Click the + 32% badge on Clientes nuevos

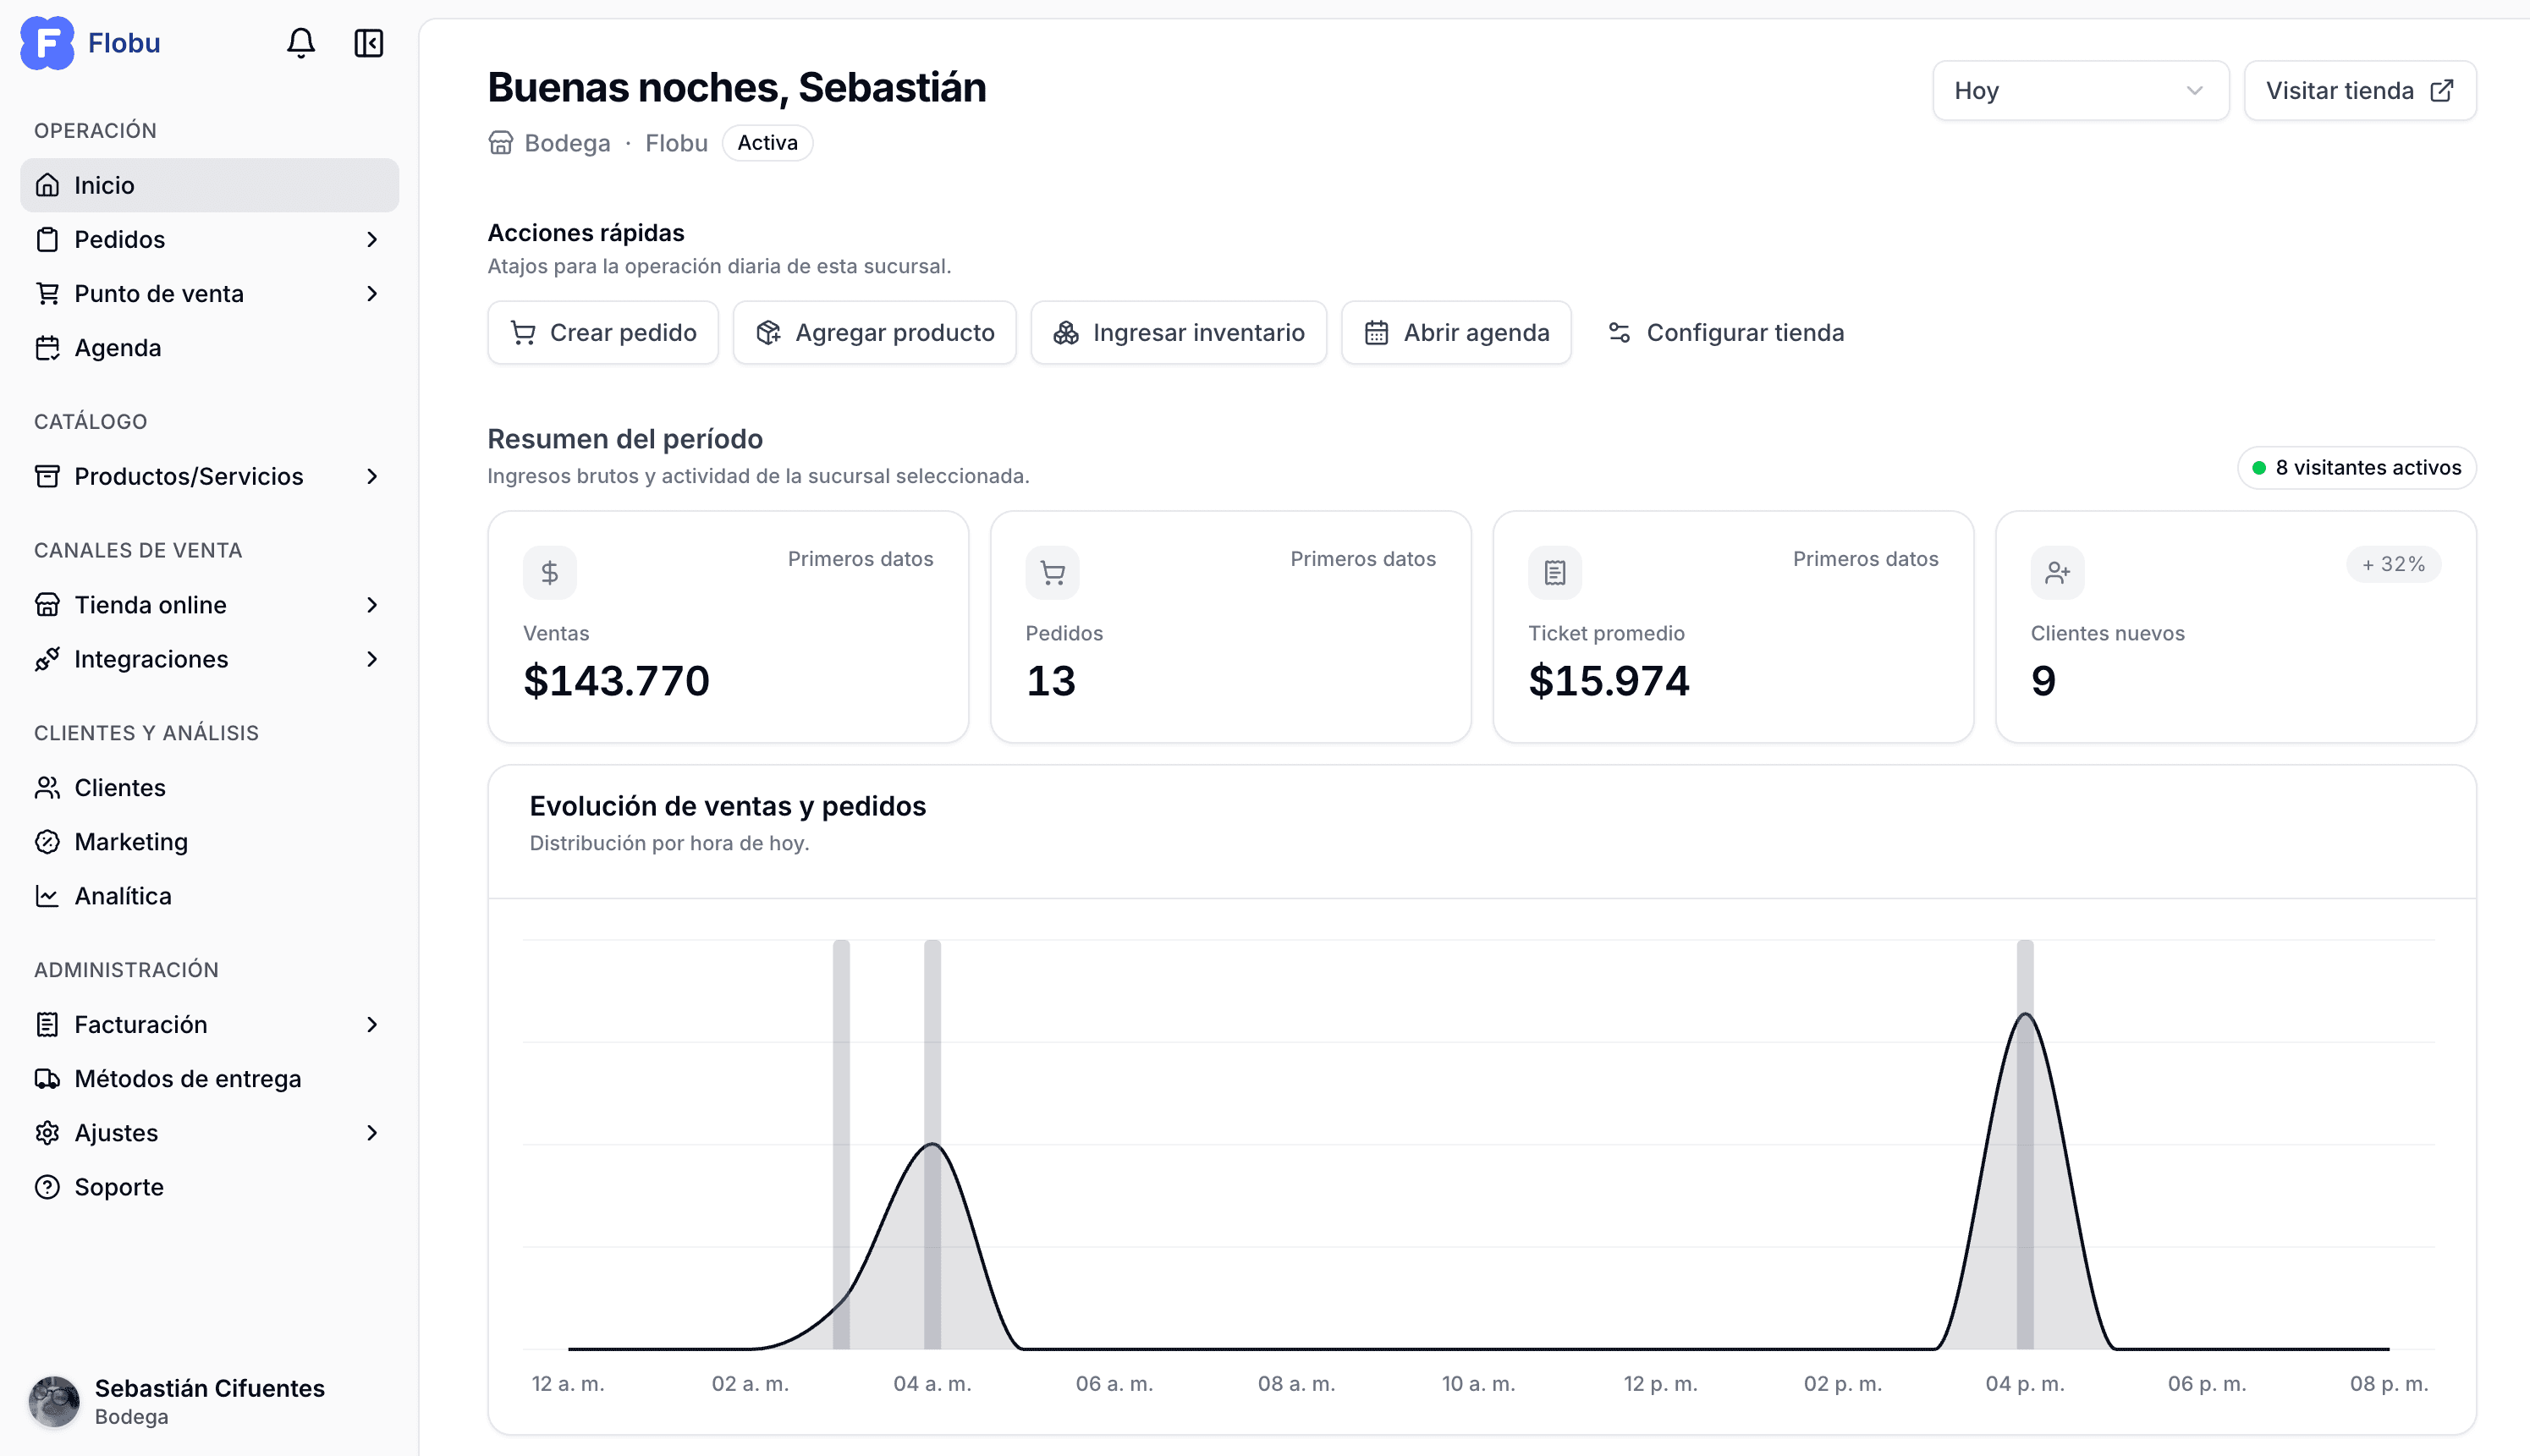pyautogui.click(x=2393, y=565)
